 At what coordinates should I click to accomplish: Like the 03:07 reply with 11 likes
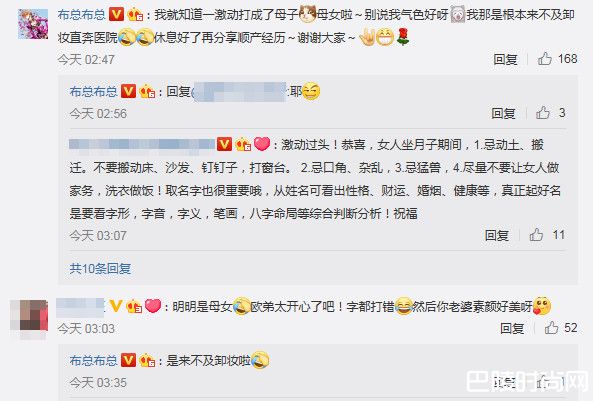coord(536,235)
